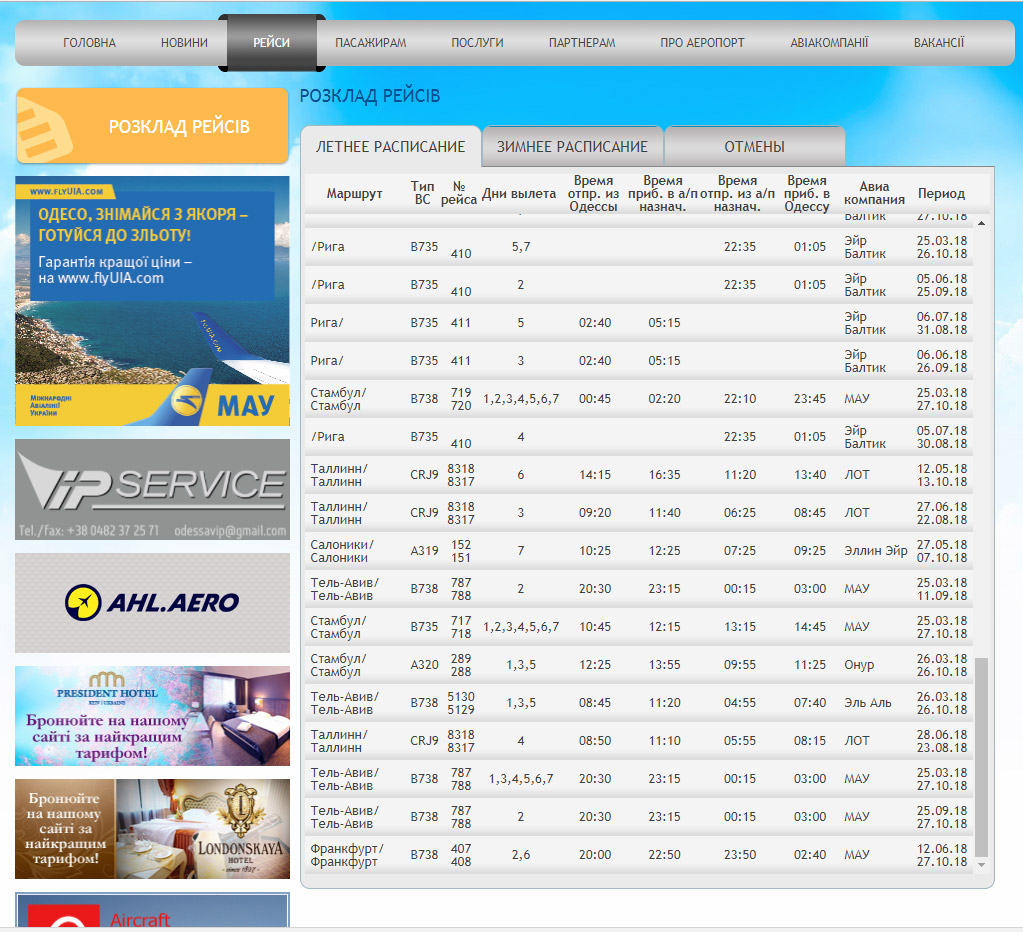Click the № рейса column header
The image size is (1023, 932).
click(x=459, y=193)
